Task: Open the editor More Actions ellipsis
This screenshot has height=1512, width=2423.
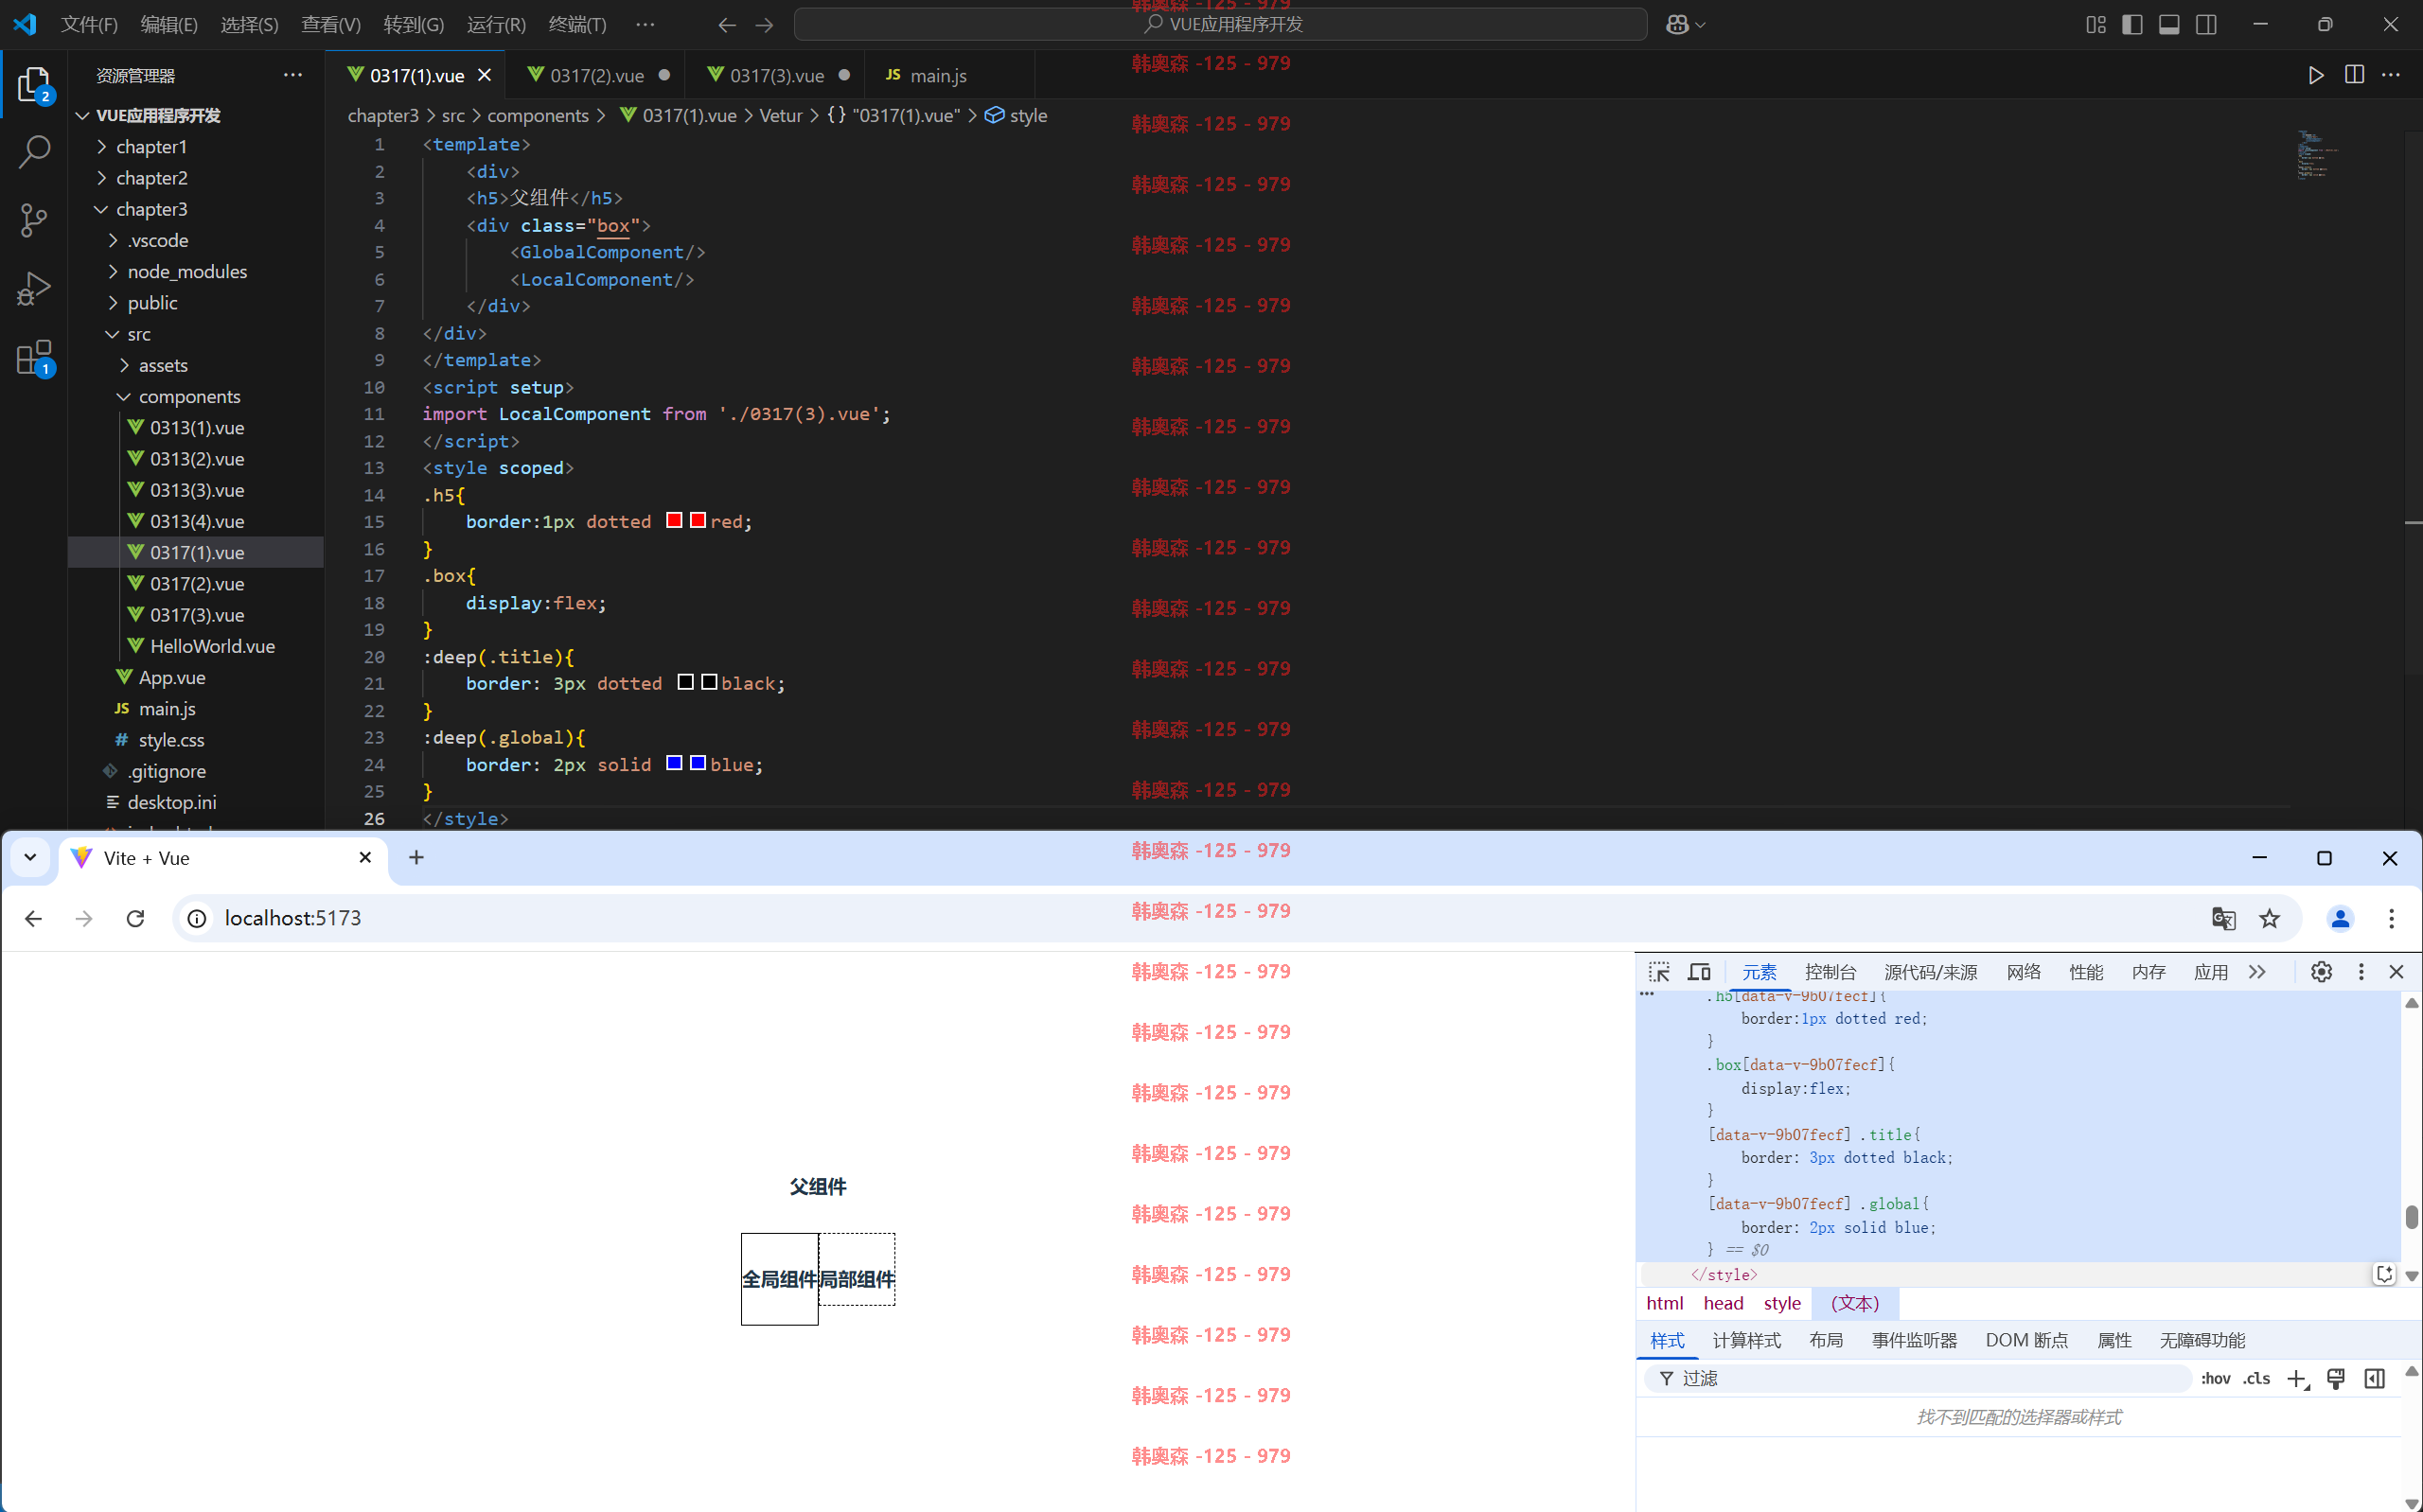Action: pos(2391,75)
